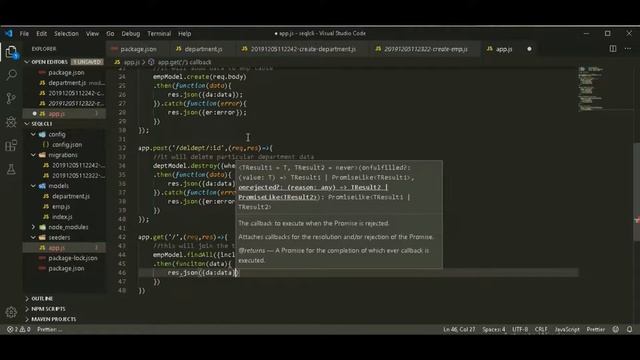Image resolution: width=640 pixels, height=360 pixels.
Task: Open package-lock.json in the file tree
Action: pyautogui.click(x=64, y=258)
